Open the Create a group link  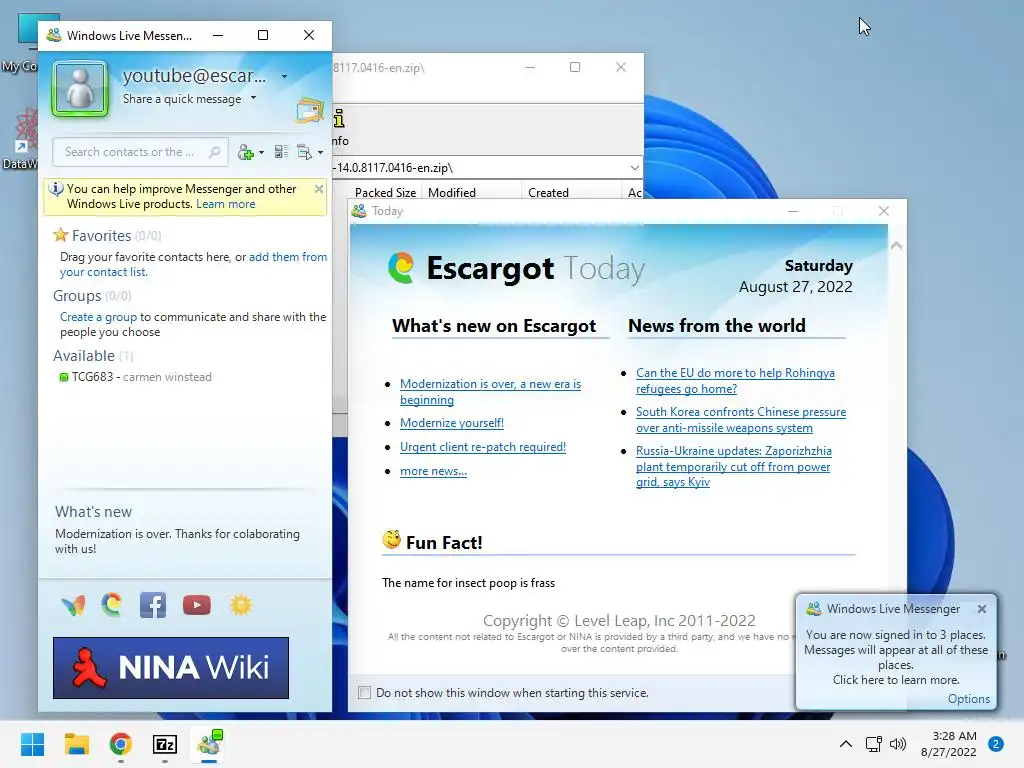tap(99, 317)
